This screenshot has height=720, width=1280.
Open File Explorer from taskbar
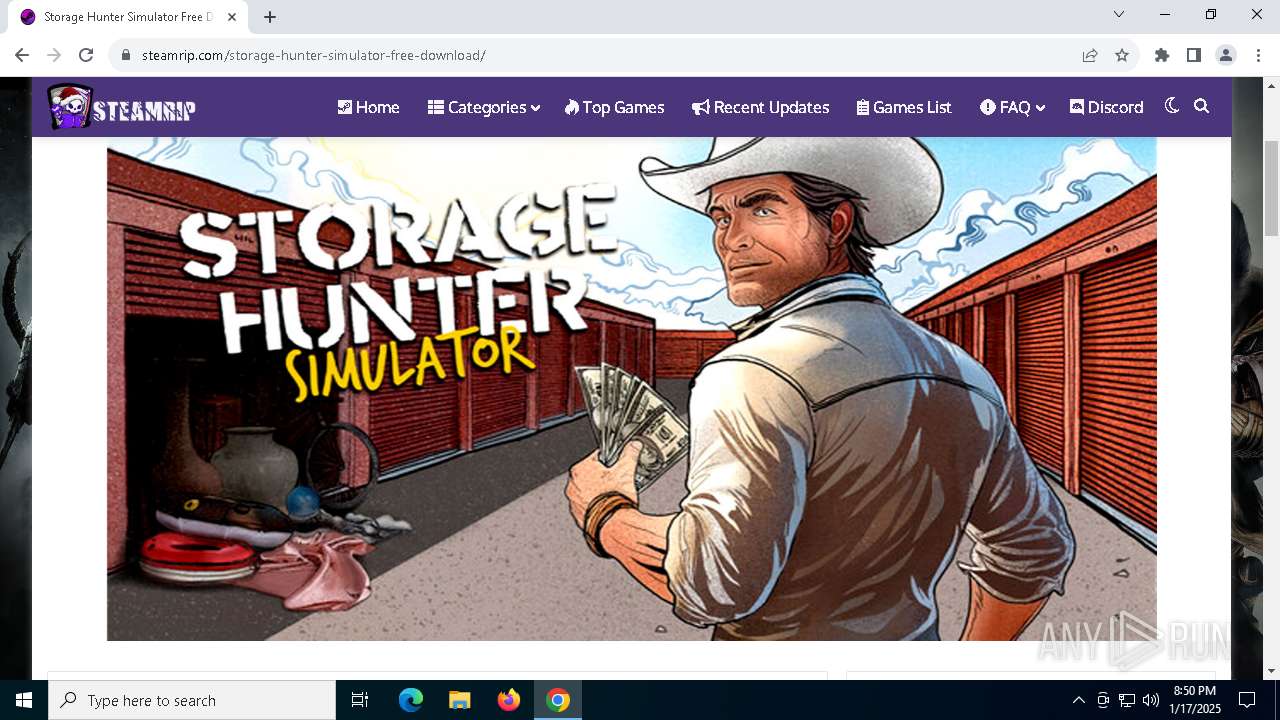point(459,700)
